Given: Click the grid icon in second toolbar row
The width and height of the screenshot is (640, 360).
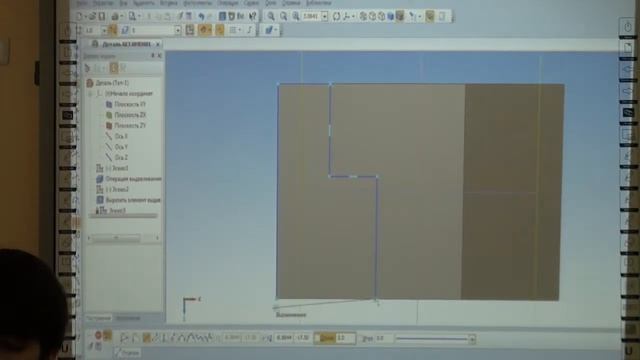Looking at the screenshot, I should [233, 30].
